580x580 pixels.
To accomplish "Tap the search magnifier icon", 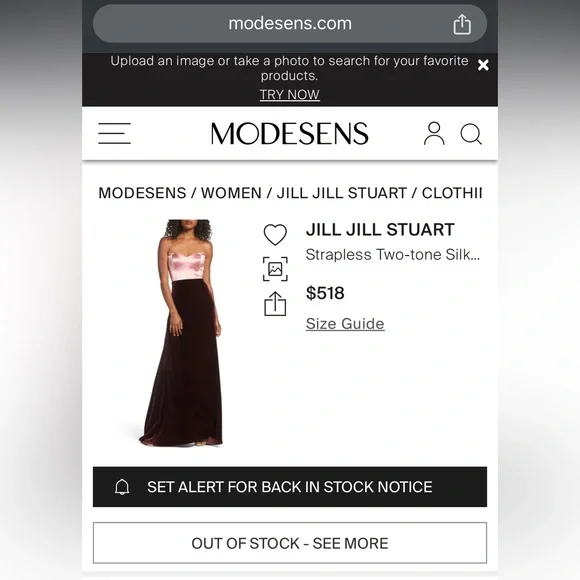I will coord(471,134).
